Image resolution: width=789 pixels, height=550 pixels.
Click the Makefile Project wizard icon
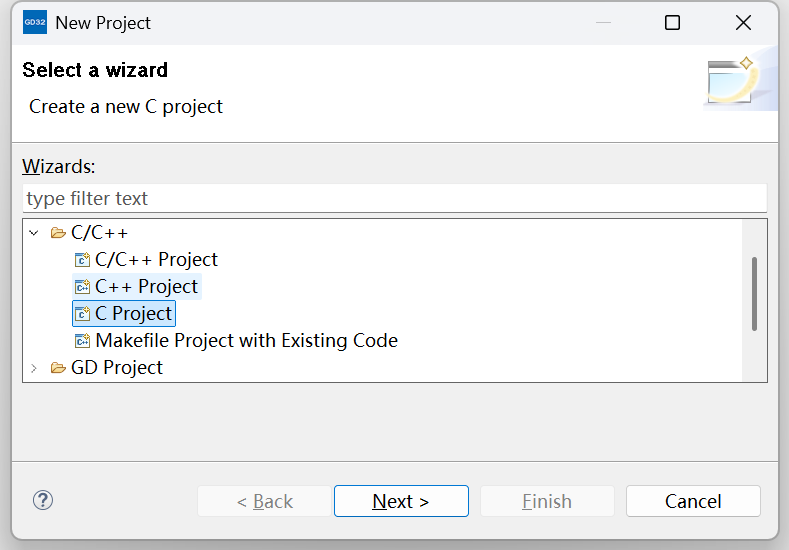[x=82, y=341]
